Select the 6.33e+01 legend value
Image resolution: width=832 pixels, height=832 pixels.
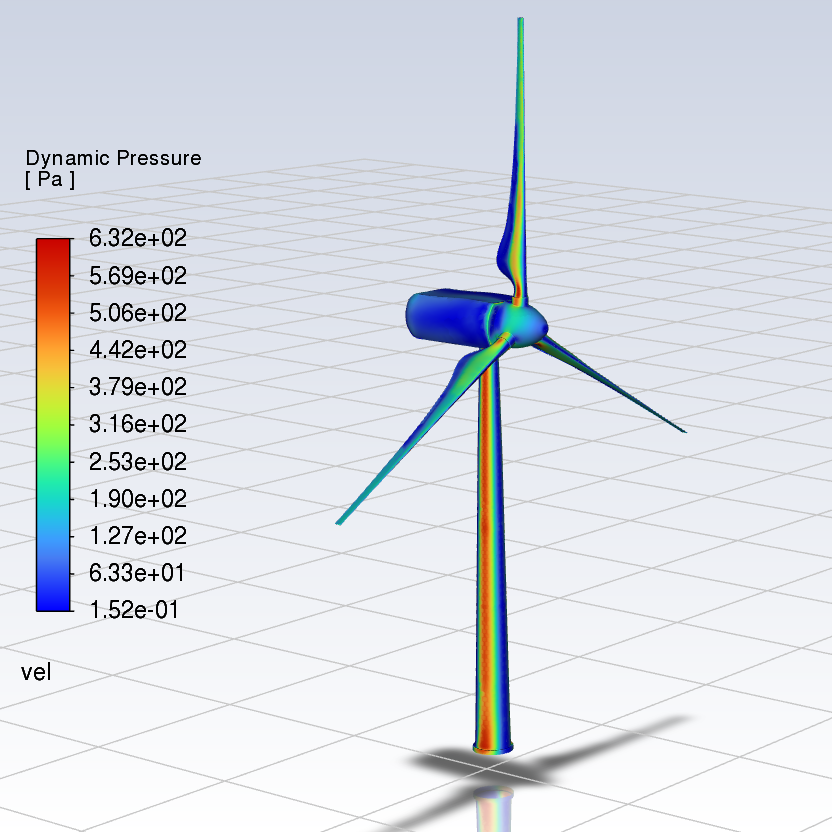(x=137, y=573)
